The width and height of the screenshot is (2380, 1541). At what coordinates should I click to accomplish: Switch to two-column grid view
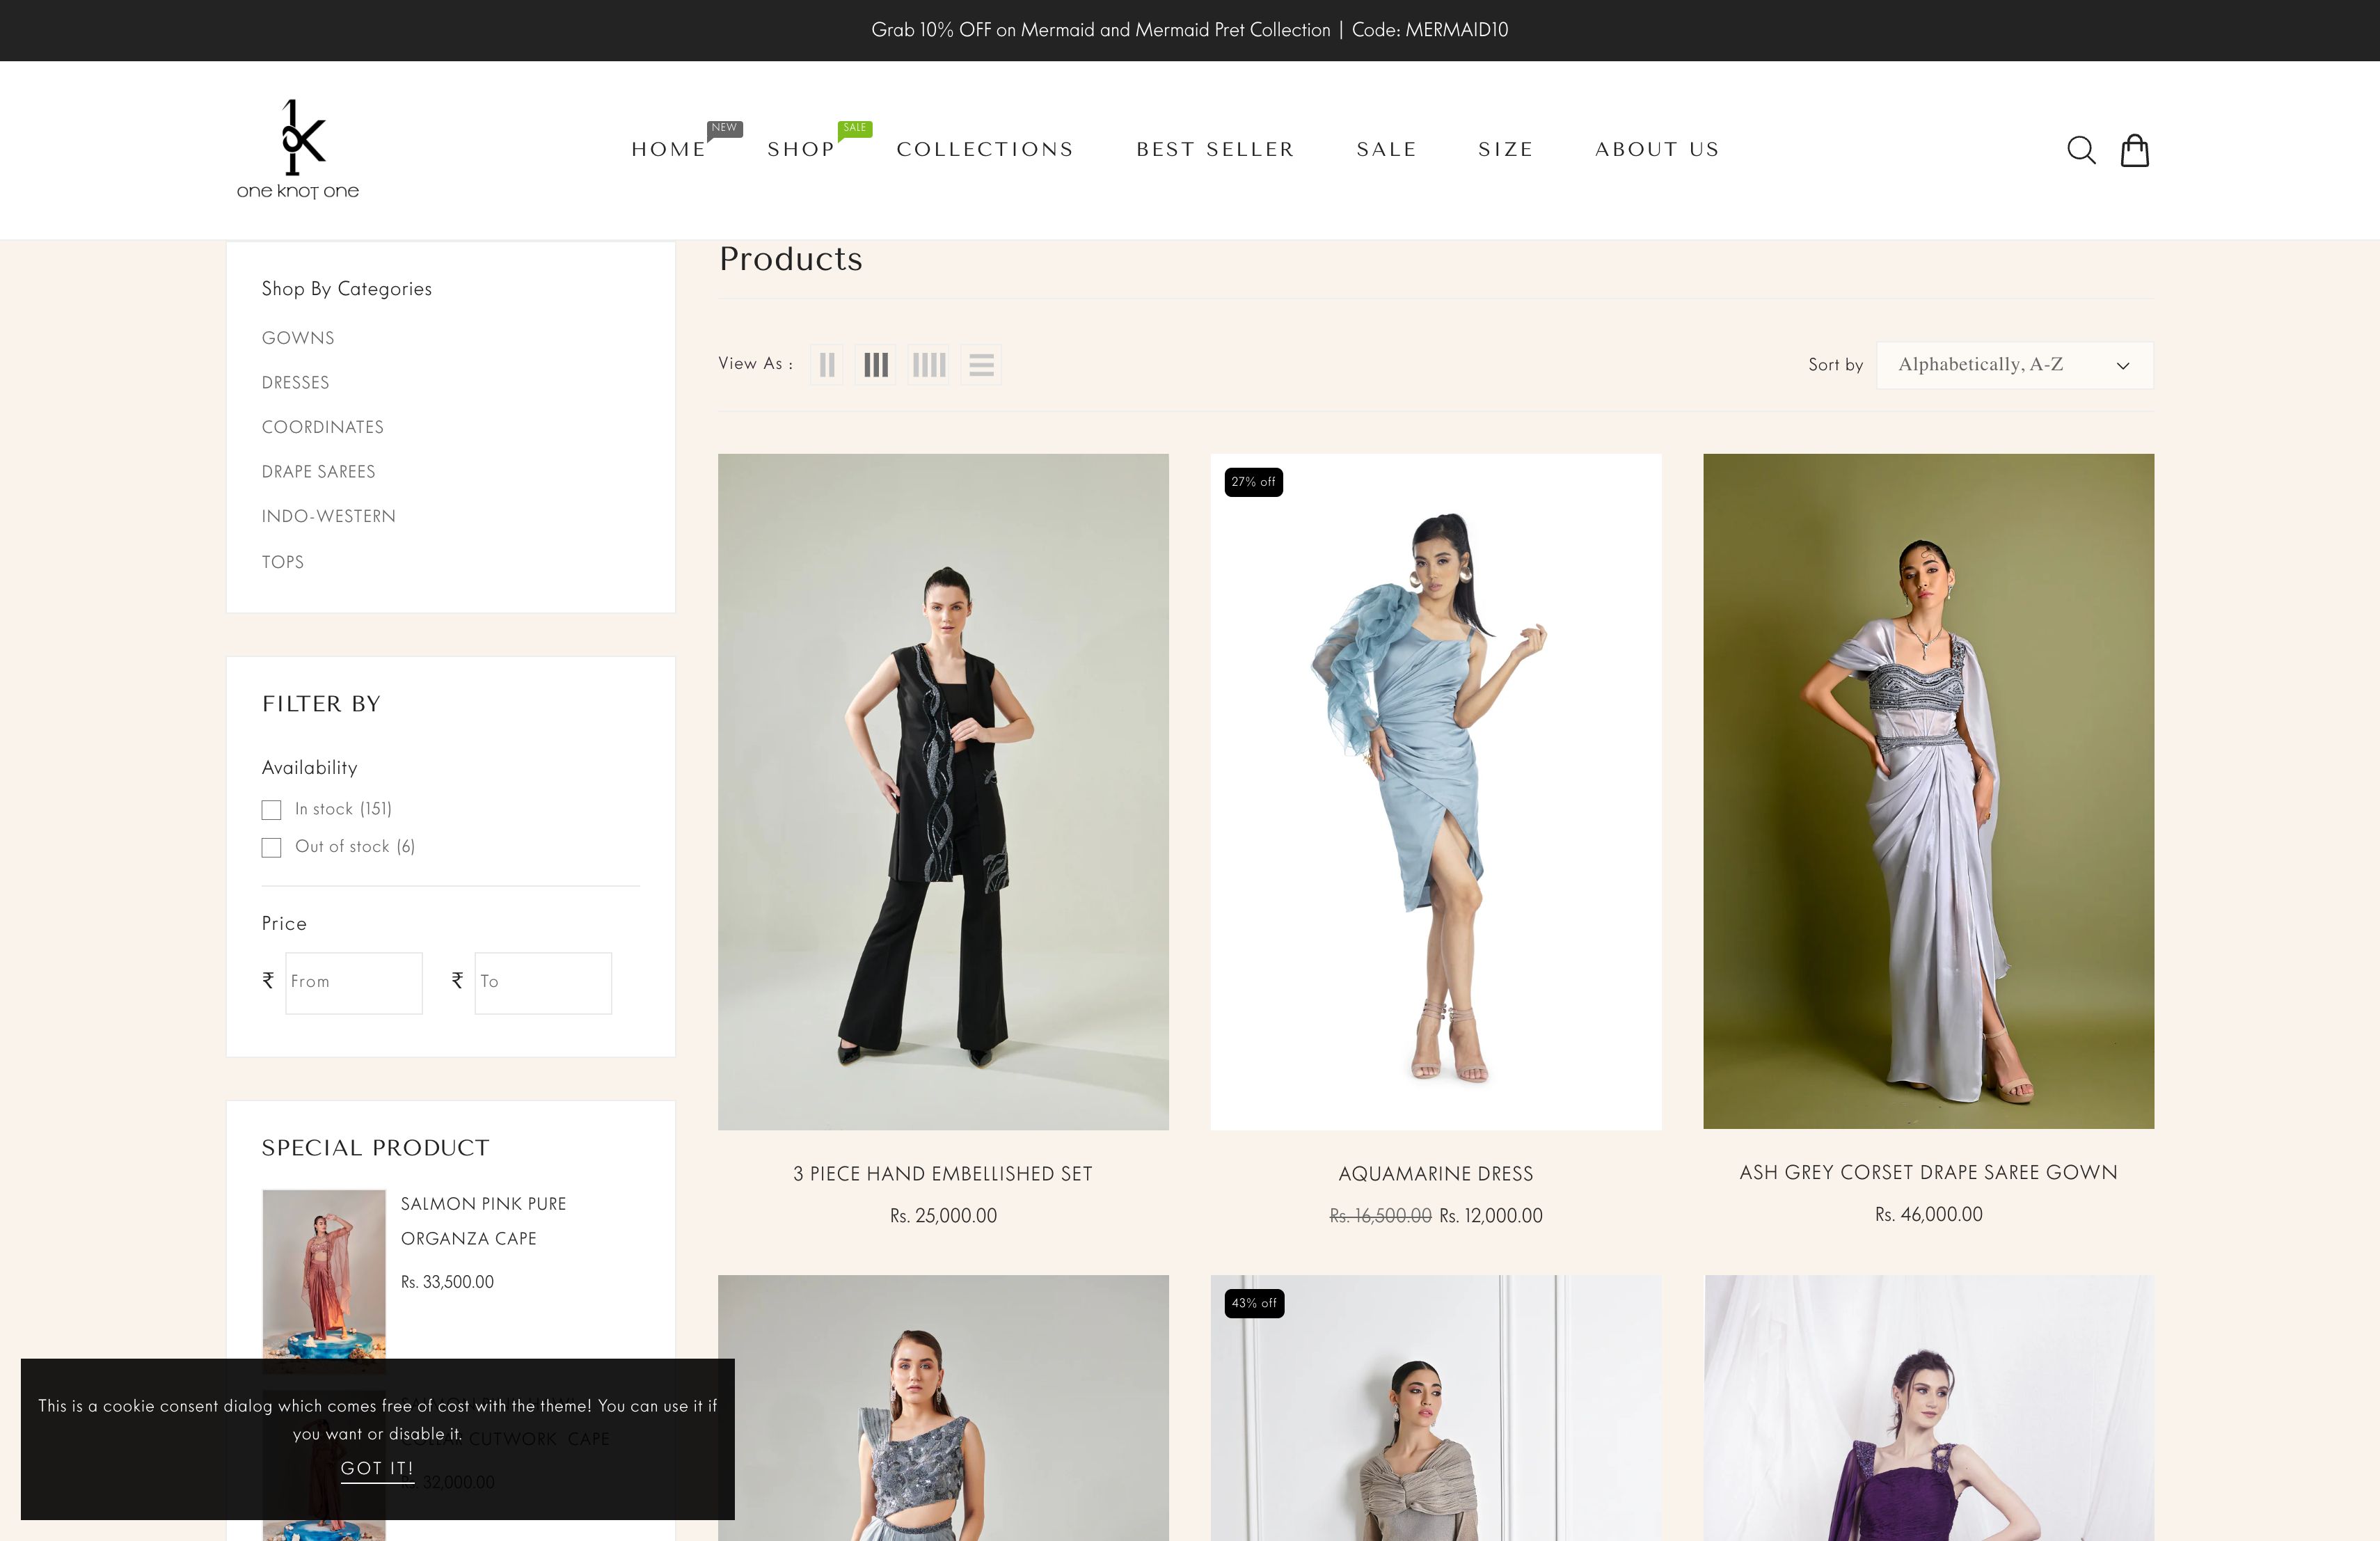[826, 365]
